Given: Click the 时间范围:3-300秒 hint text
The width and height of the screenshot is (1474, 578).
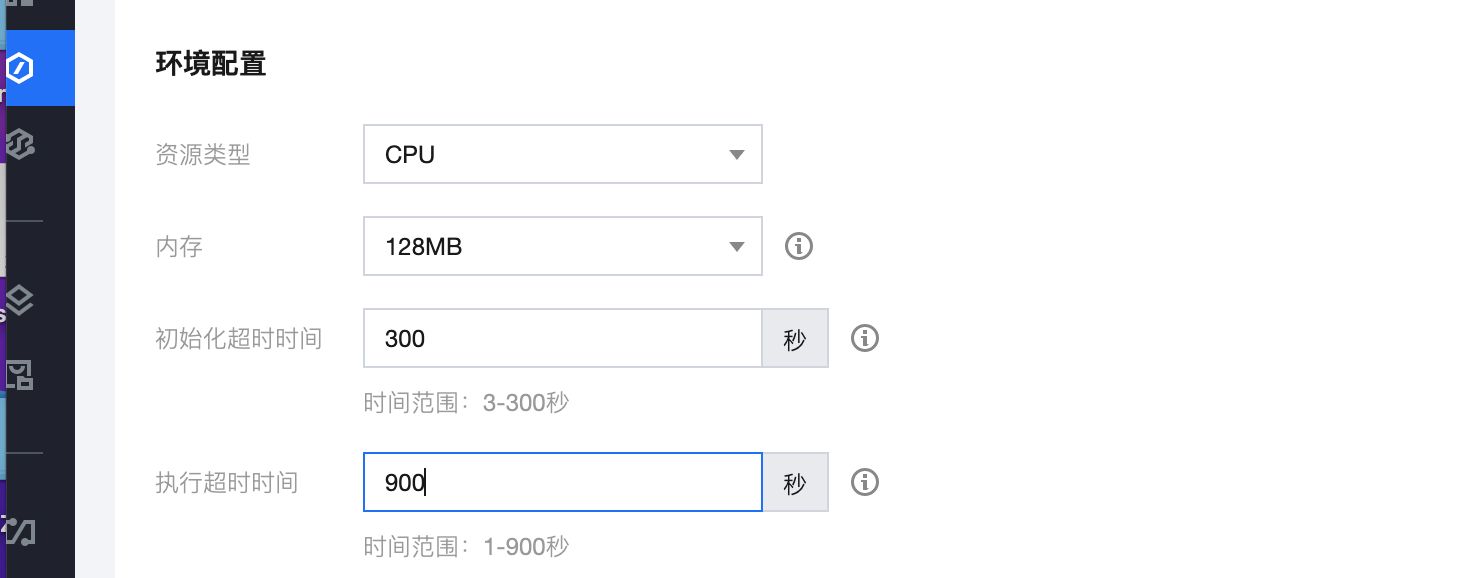Looking at the screenshot, I should [467, 403].
